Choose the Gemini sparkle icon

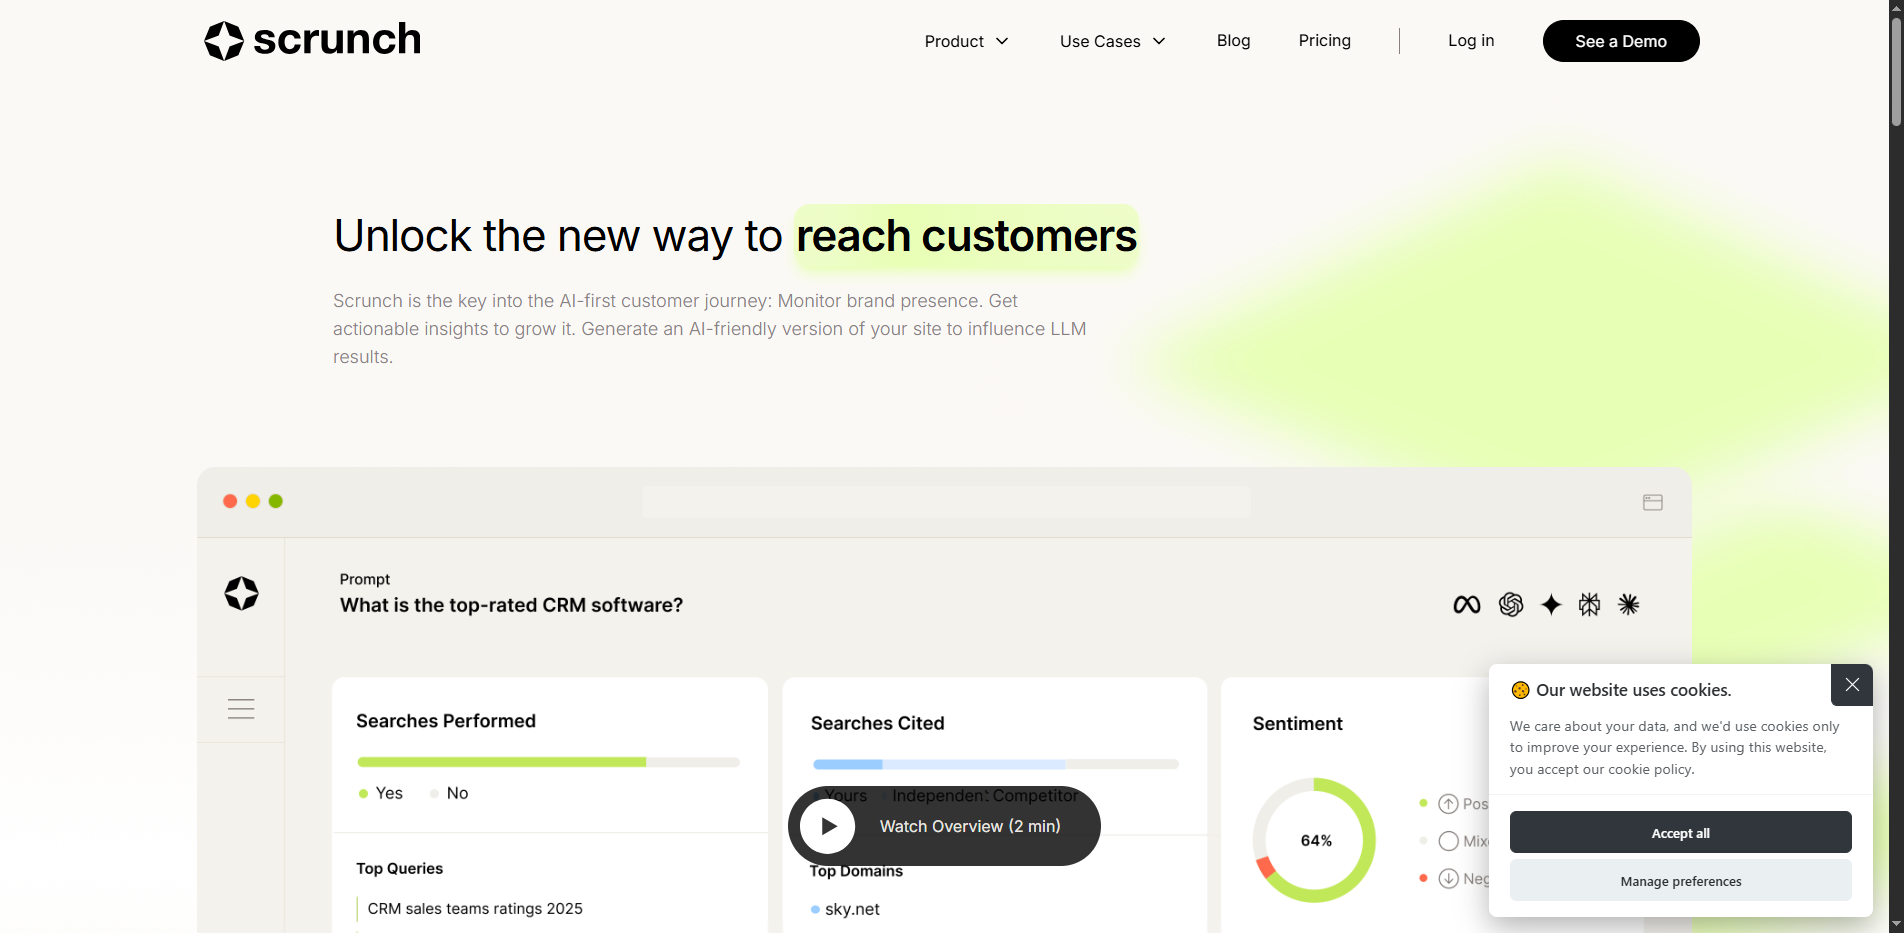point(1551,604)
